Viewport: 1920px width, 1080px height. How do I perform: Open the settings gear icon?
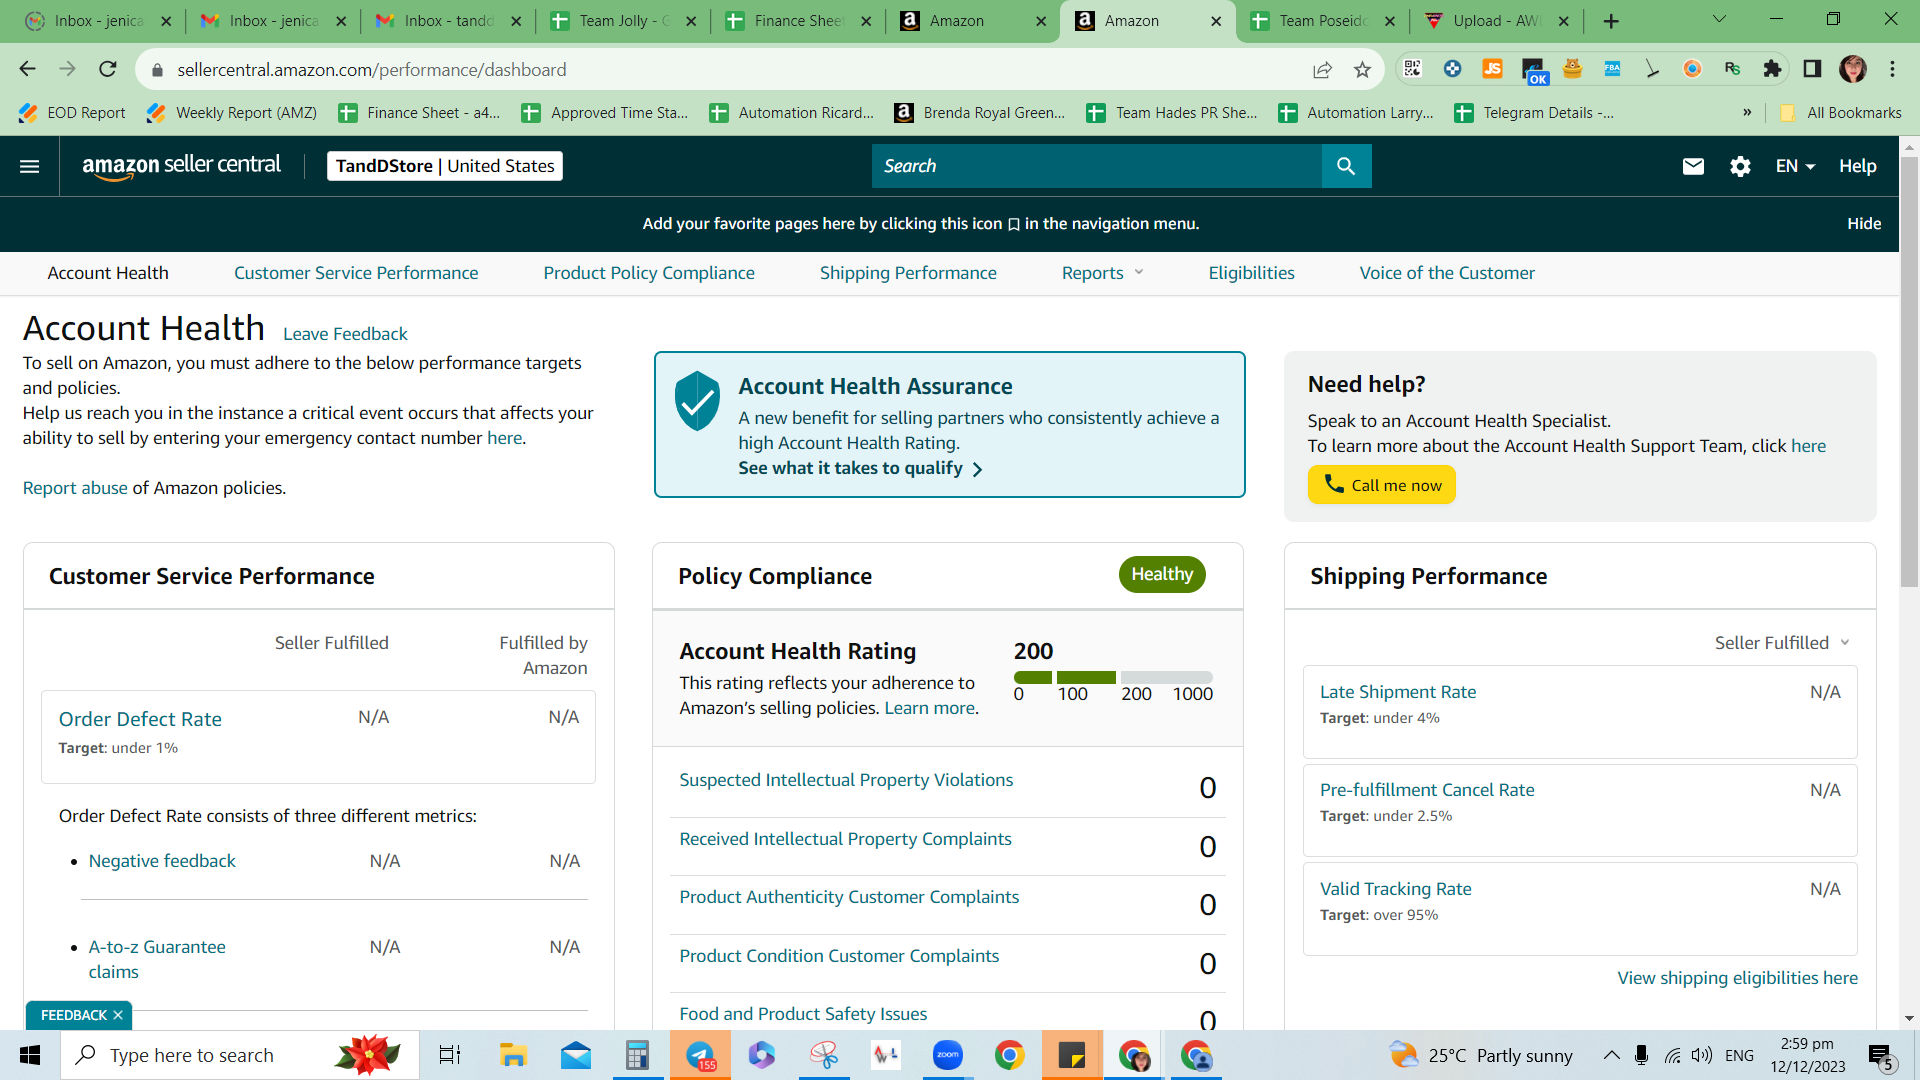click(1740, 166)
